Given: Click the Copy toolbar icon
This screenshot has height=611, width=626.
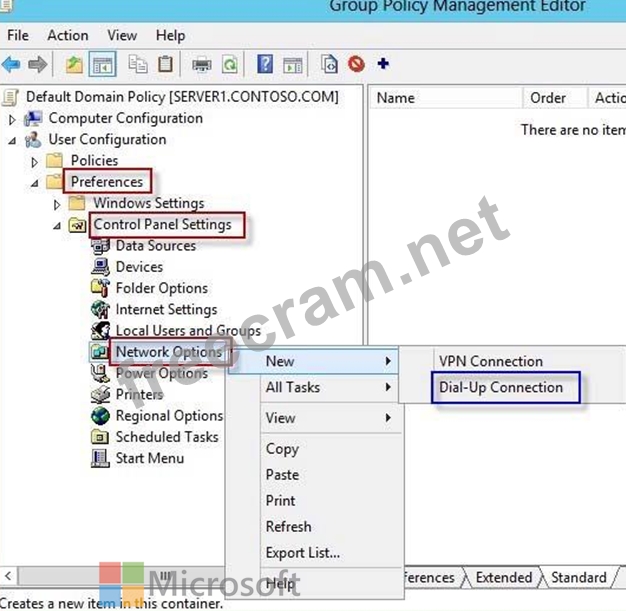Looking at the screenshot, I should [x=138, y=64].
